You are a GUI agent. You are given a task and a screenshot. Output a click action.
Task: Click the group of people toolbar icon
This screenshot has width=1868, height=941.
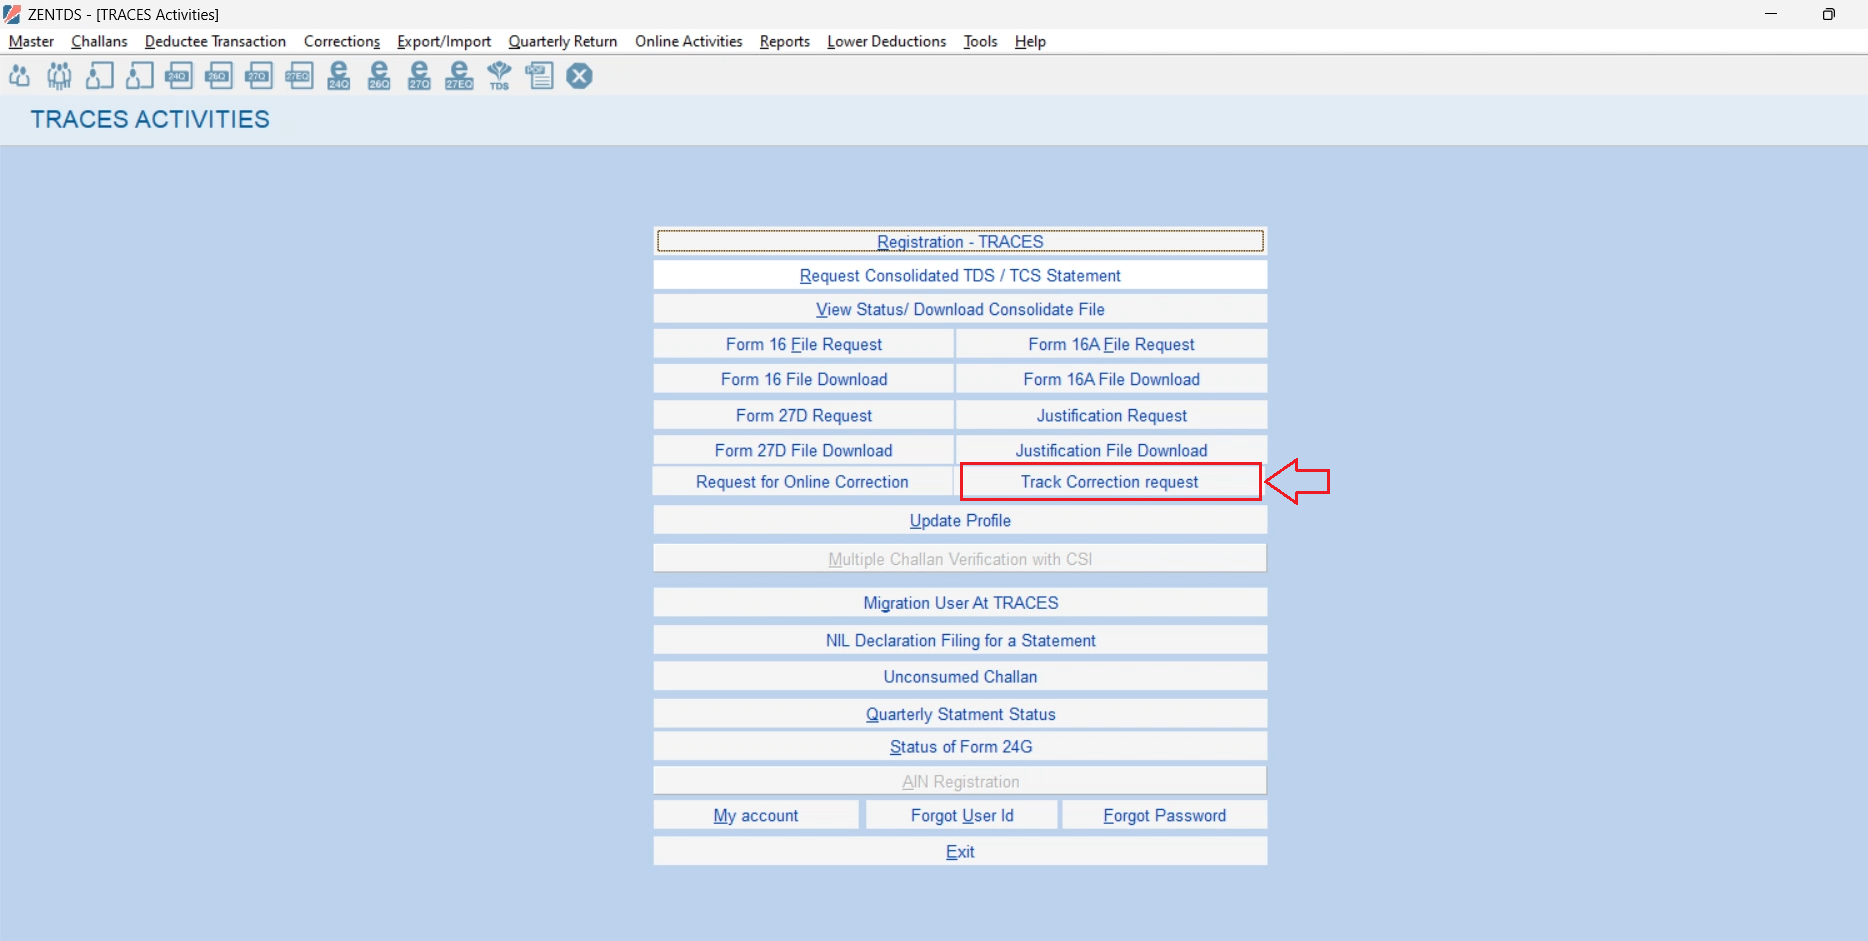59,76
